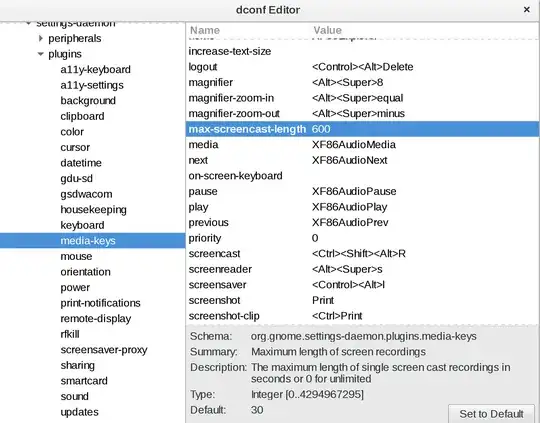
Task: Edit the 600 value cell
Action: point(321,129)
